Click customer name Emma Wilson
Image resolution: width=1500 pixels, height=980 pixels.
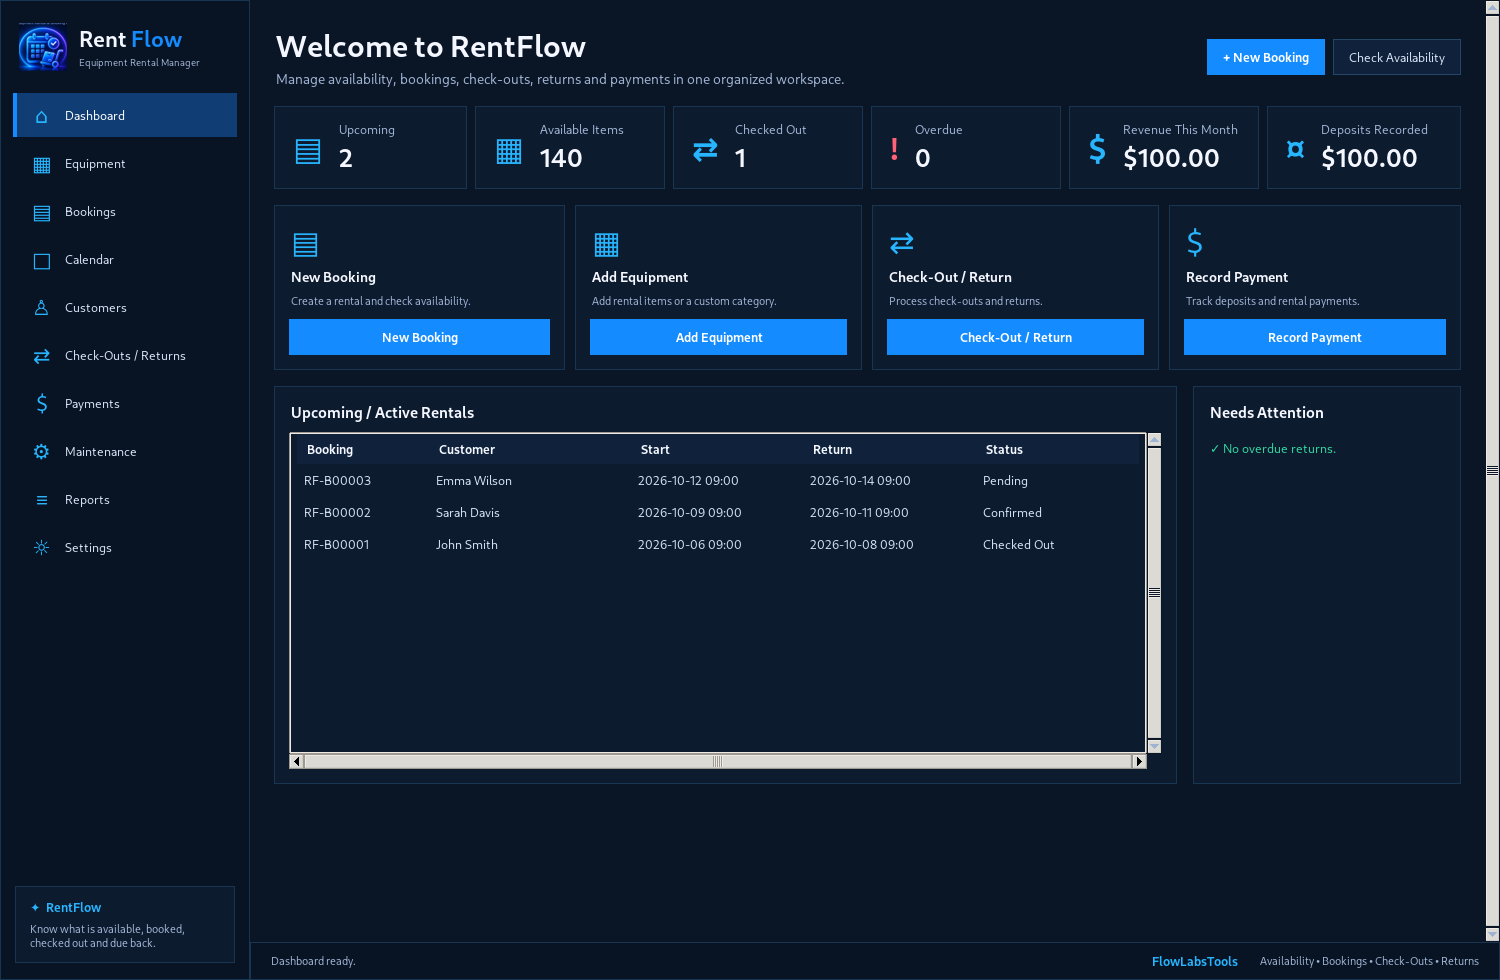click(474, 481)
